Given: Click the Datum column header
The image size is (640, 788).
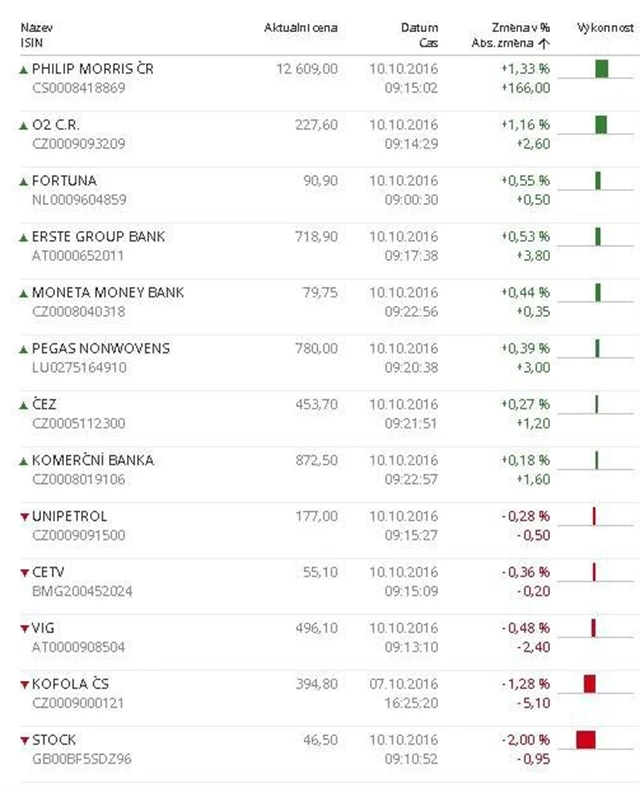Looking at the screenshot, I should [420, 26].
